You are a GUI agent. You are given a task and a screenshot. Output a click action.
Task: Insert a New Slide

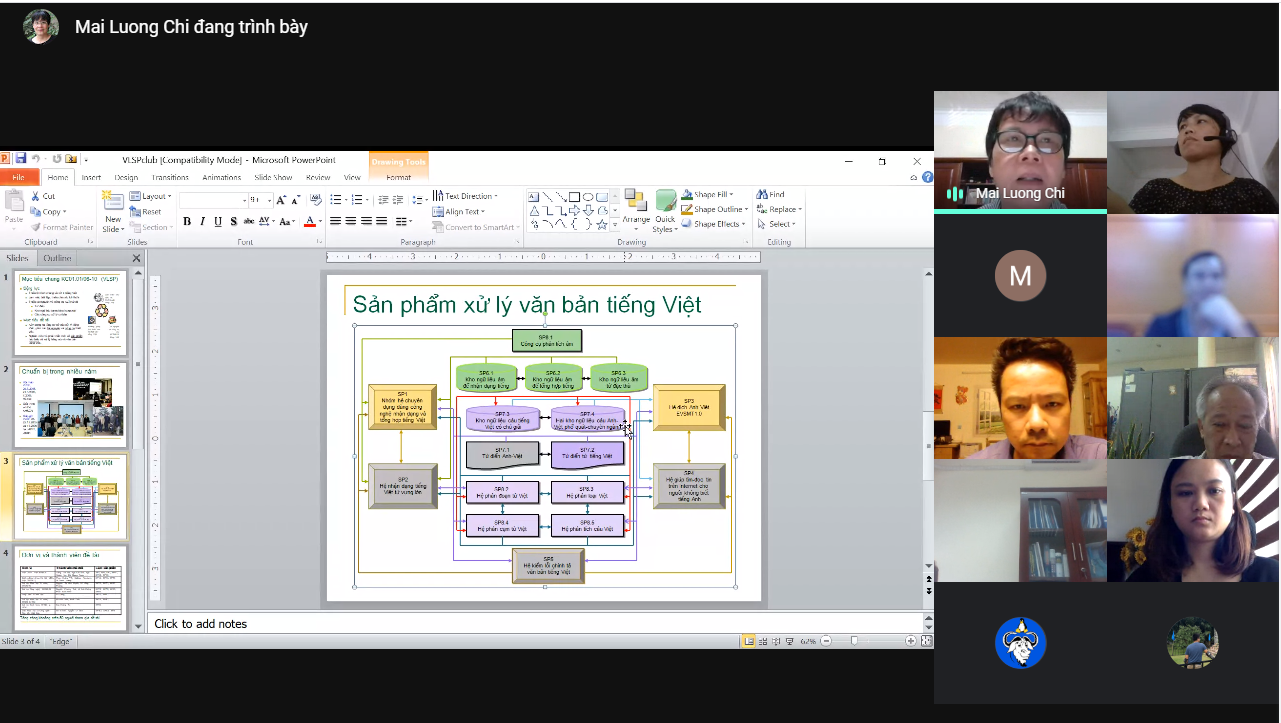[113, 214]
